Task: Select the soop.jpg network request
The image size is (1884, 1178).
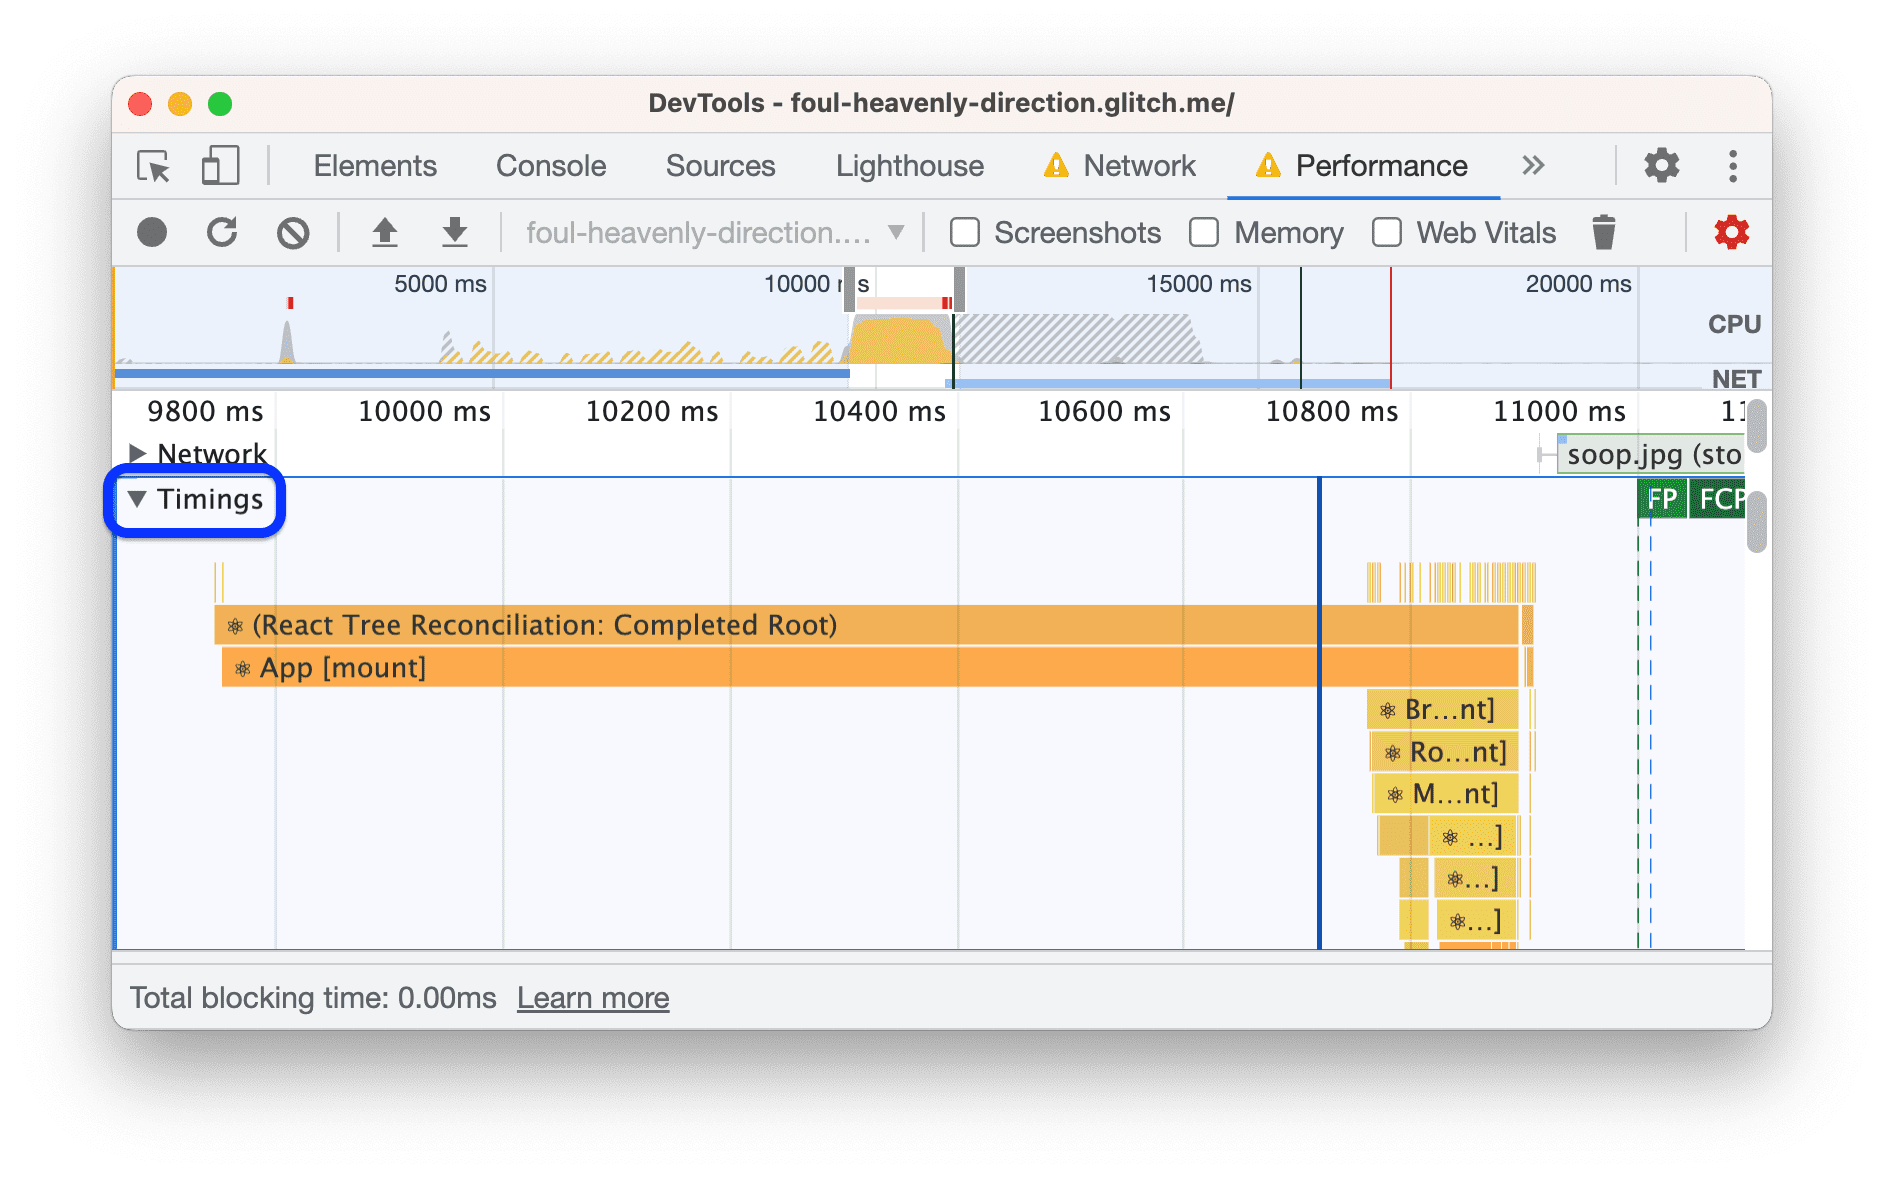Action: [1651, 455]
